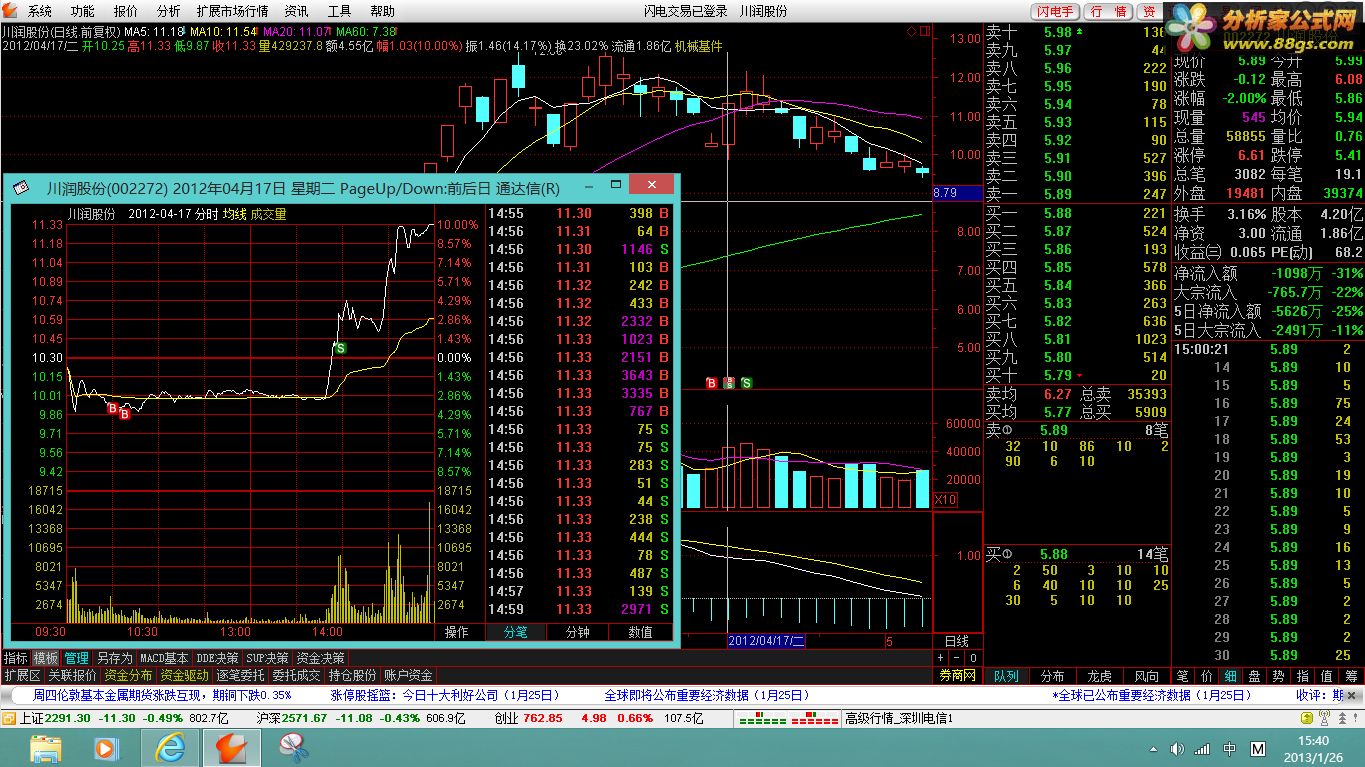The width and height of the screenshot is (1365, 767).
Task: Open the 逐笔委托 tab
Action: pyautogui.click(x=241, y=676)
